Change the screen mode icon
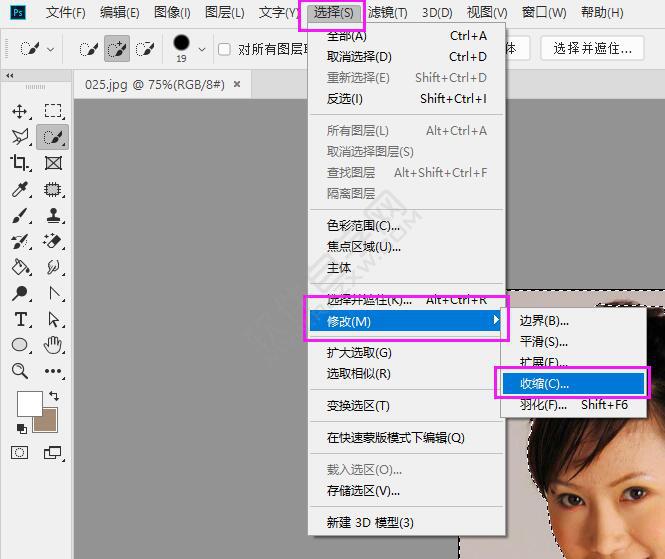This screenshot has width=665, height=559. tap(53, 453)
